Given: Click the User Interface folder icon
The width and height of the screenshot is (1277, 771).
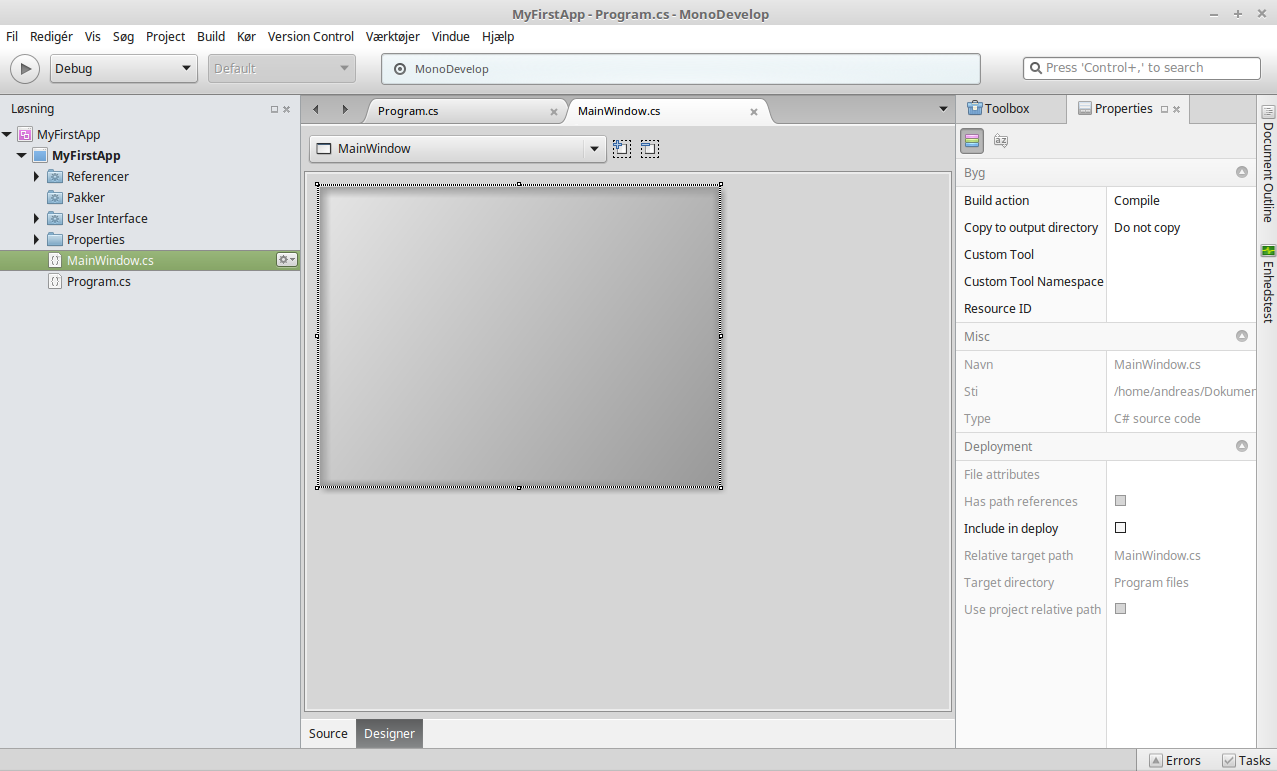Looking at the screenshot, I should 55,218.
